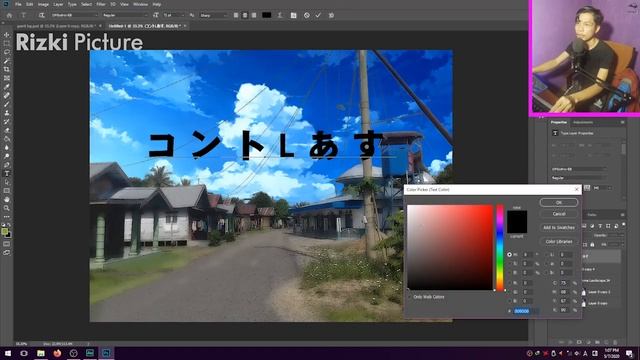
Task: Enable Only Web Colors checkbox
Action: (410, 297)
